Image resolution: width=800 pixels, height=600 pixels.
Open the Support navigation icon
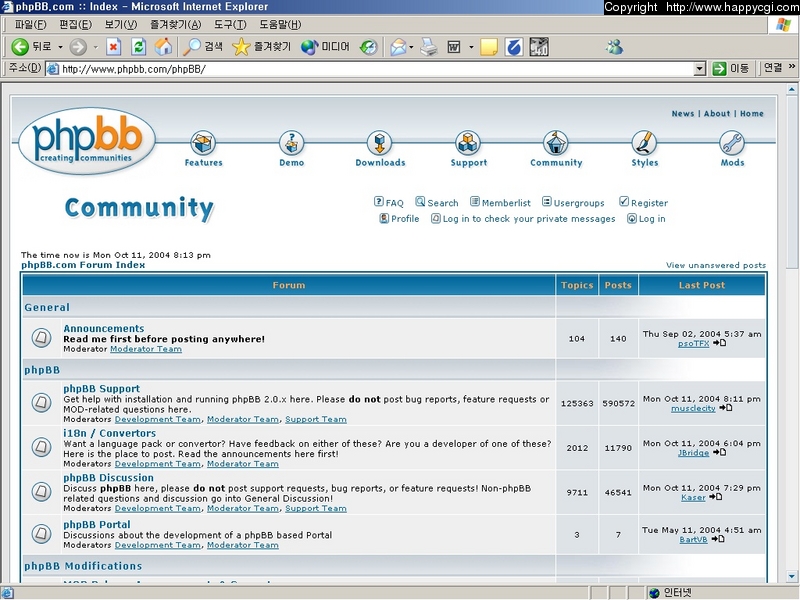click(468, 143)
